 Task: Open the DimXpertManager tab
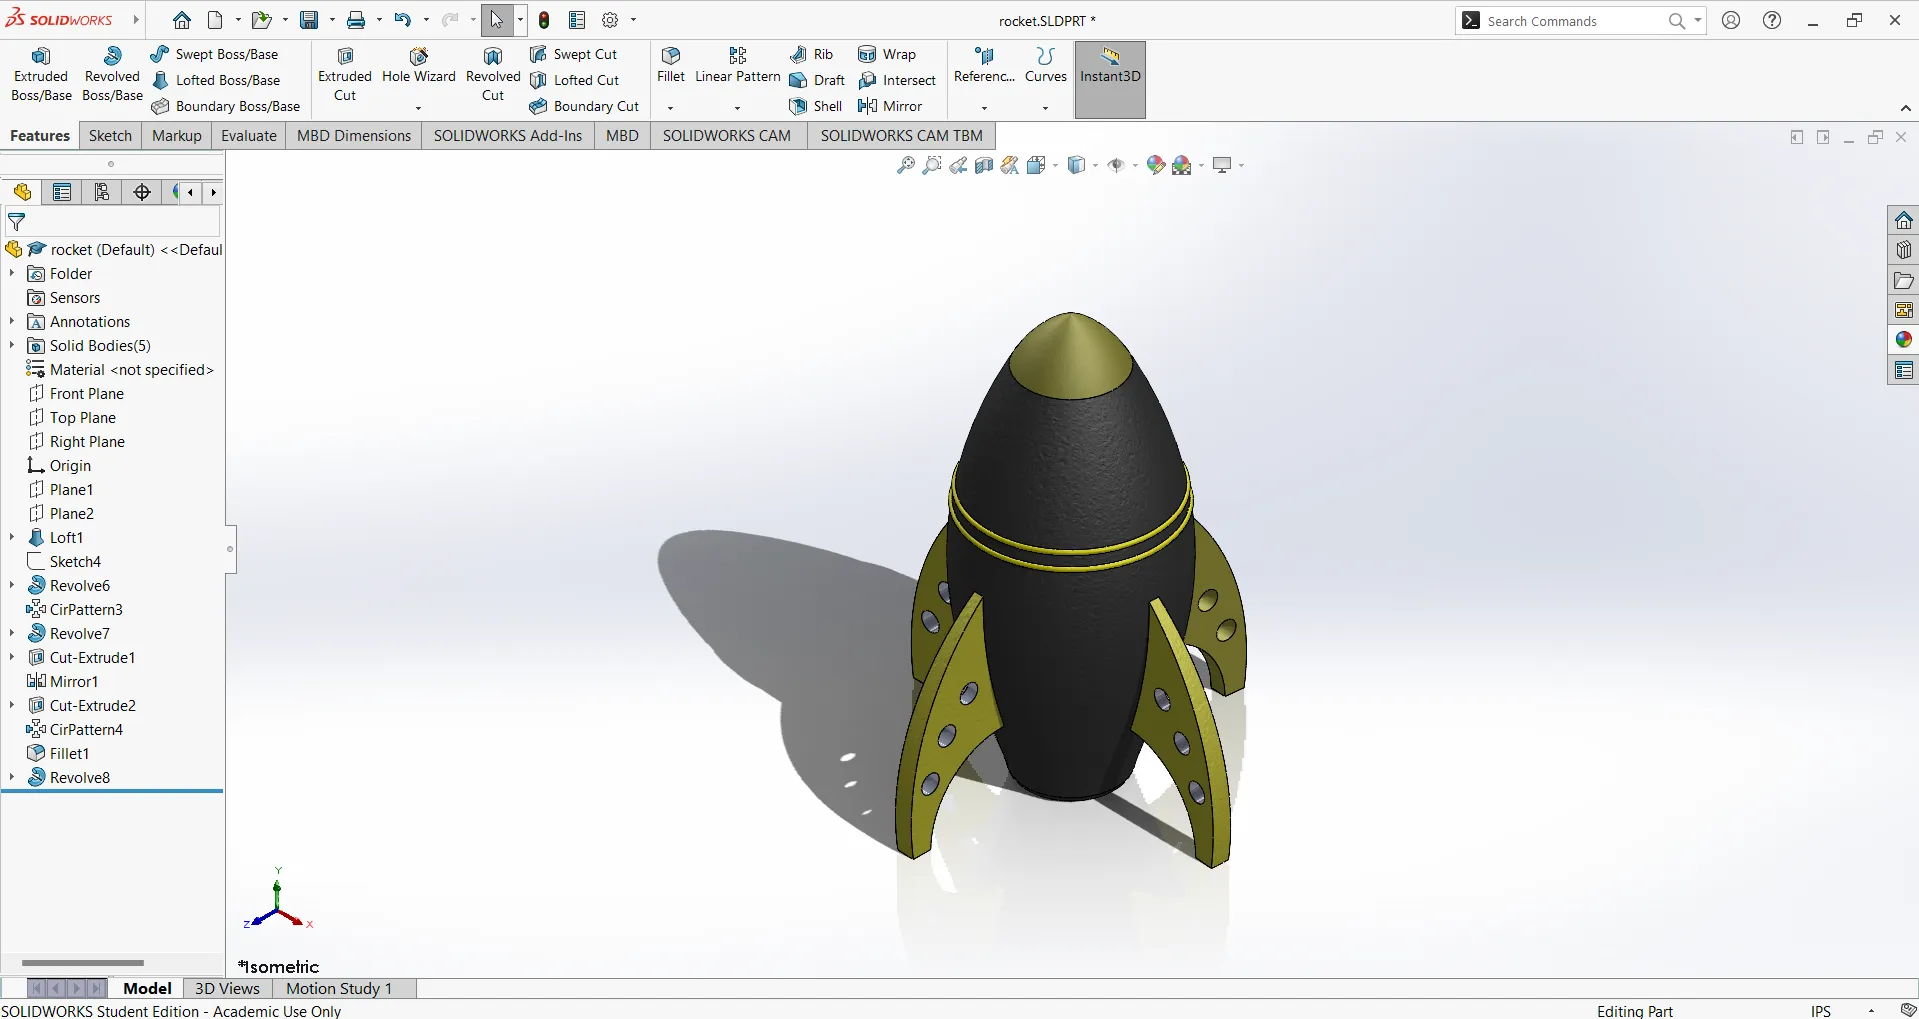tap(142, 192)
